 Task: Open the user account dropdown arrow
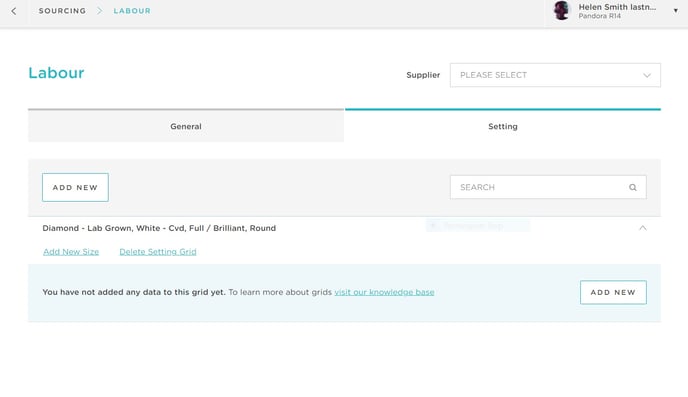[x=675, y=11]
